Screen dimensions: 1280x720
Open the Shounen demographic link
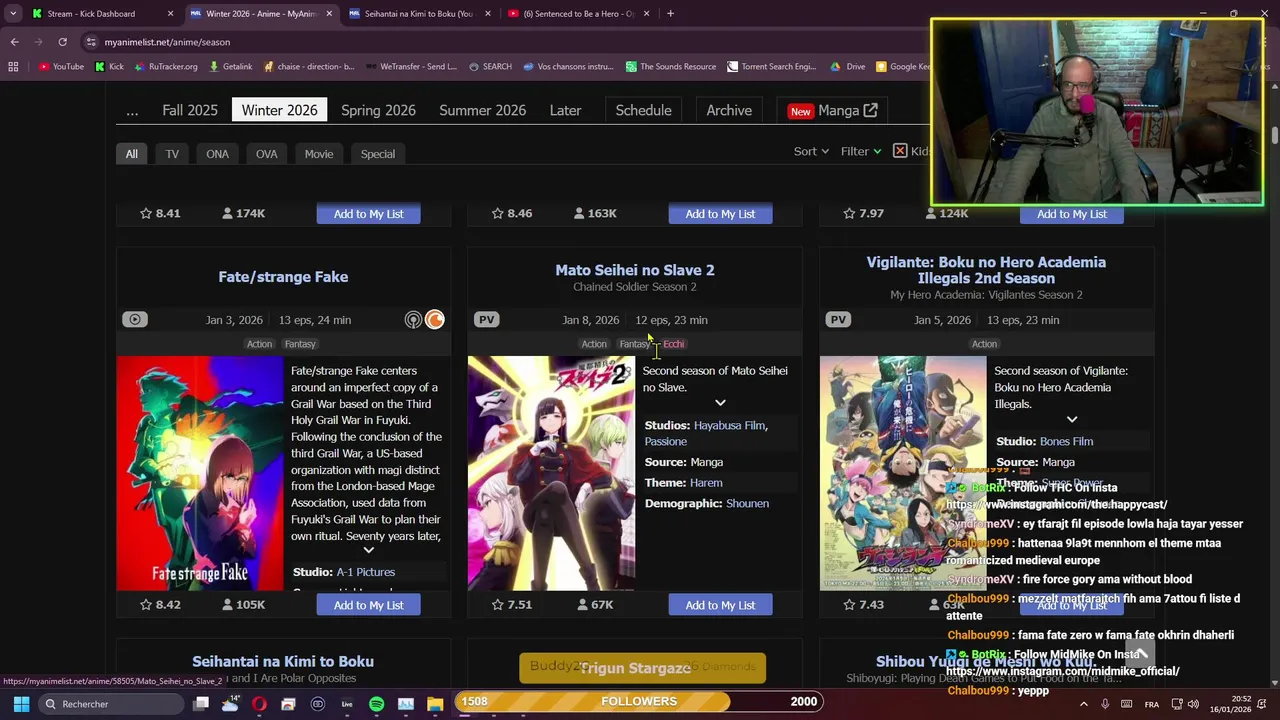coord(747,504)
